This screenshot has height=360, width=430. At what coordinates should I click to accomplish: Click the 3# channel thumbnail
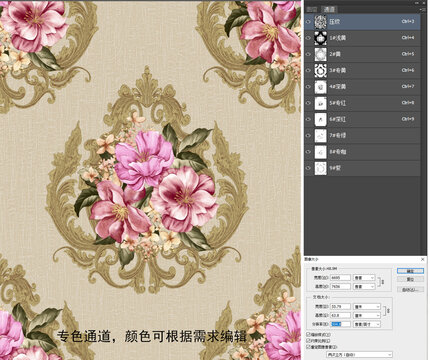[320, 70]
